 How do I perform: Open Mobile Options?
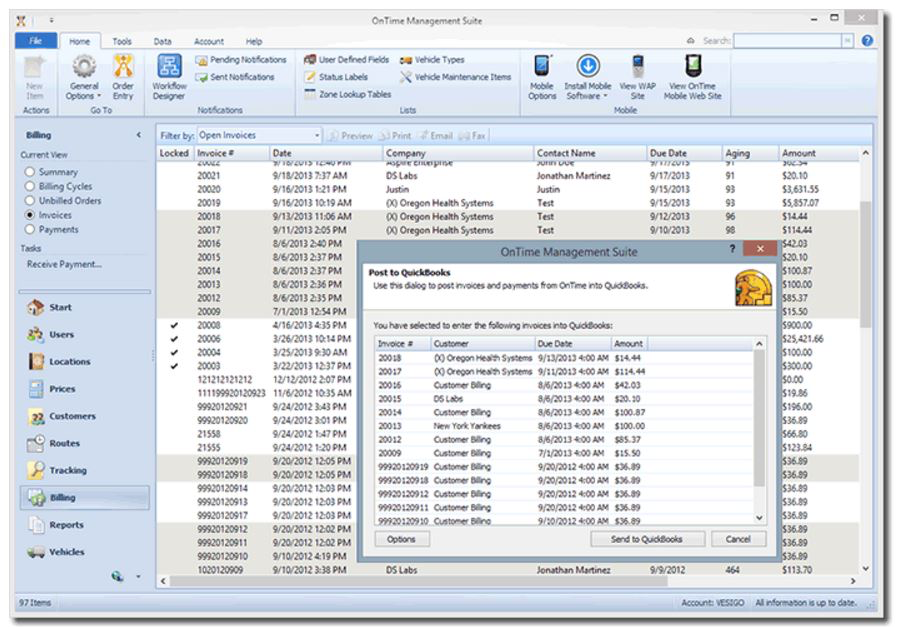[542, 77]
